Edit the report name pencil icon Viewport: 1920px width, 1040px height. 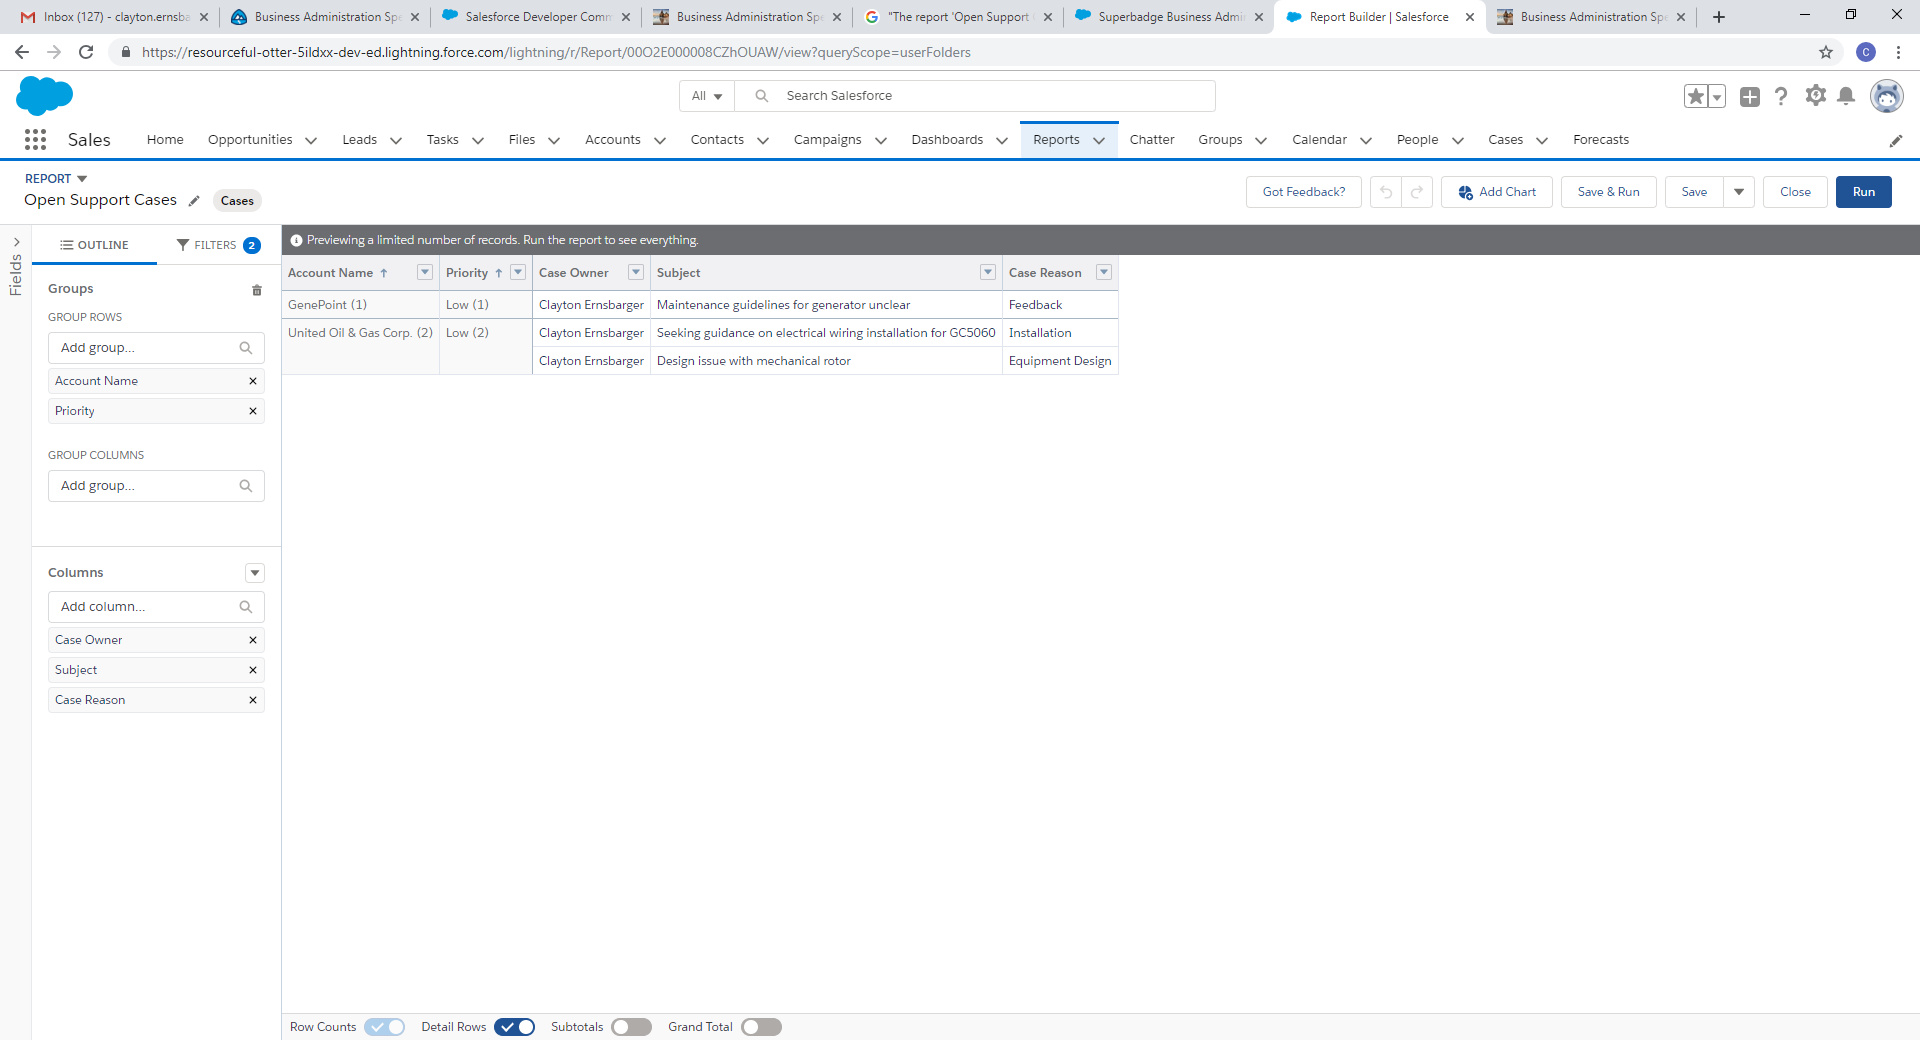tap(194, 201)
